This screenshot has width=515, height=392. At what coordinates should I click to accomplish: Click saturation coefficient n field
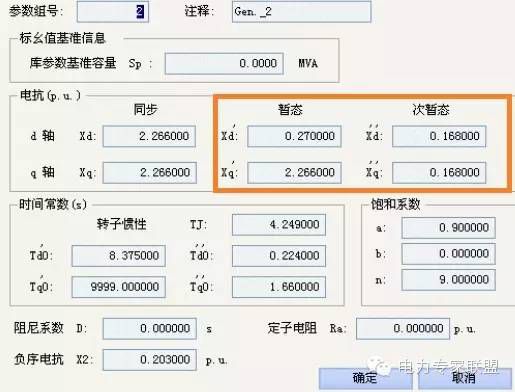coord(448,280)
